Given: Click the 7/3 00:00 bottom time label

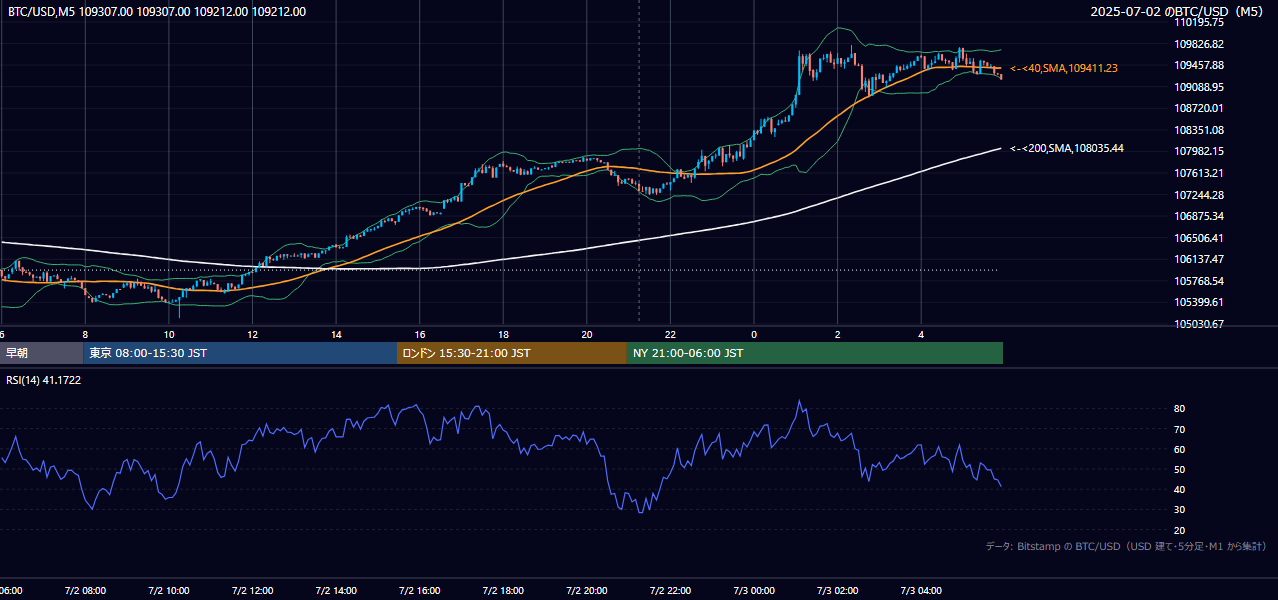Looking at the screenshot, I should (x=754, y=591).
